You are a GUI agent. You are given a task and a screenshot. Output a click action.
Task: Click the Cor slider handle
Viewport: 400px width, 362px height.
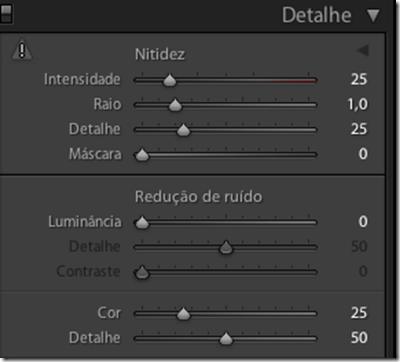point(183,314)
